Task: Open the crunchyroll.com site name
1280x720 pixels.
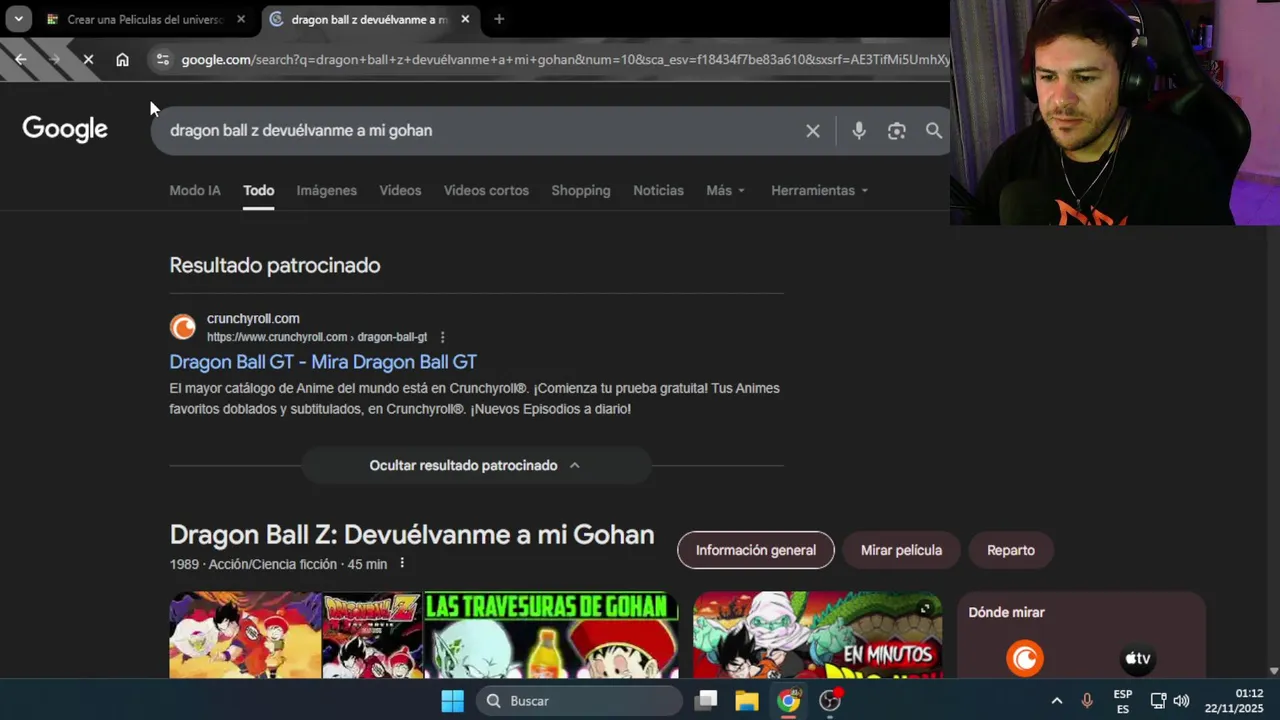Action: click(253, 319)
